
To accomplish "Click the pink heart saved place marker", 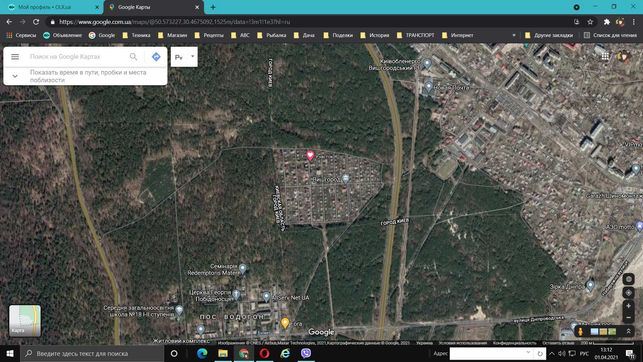I will tap(310, 155).
